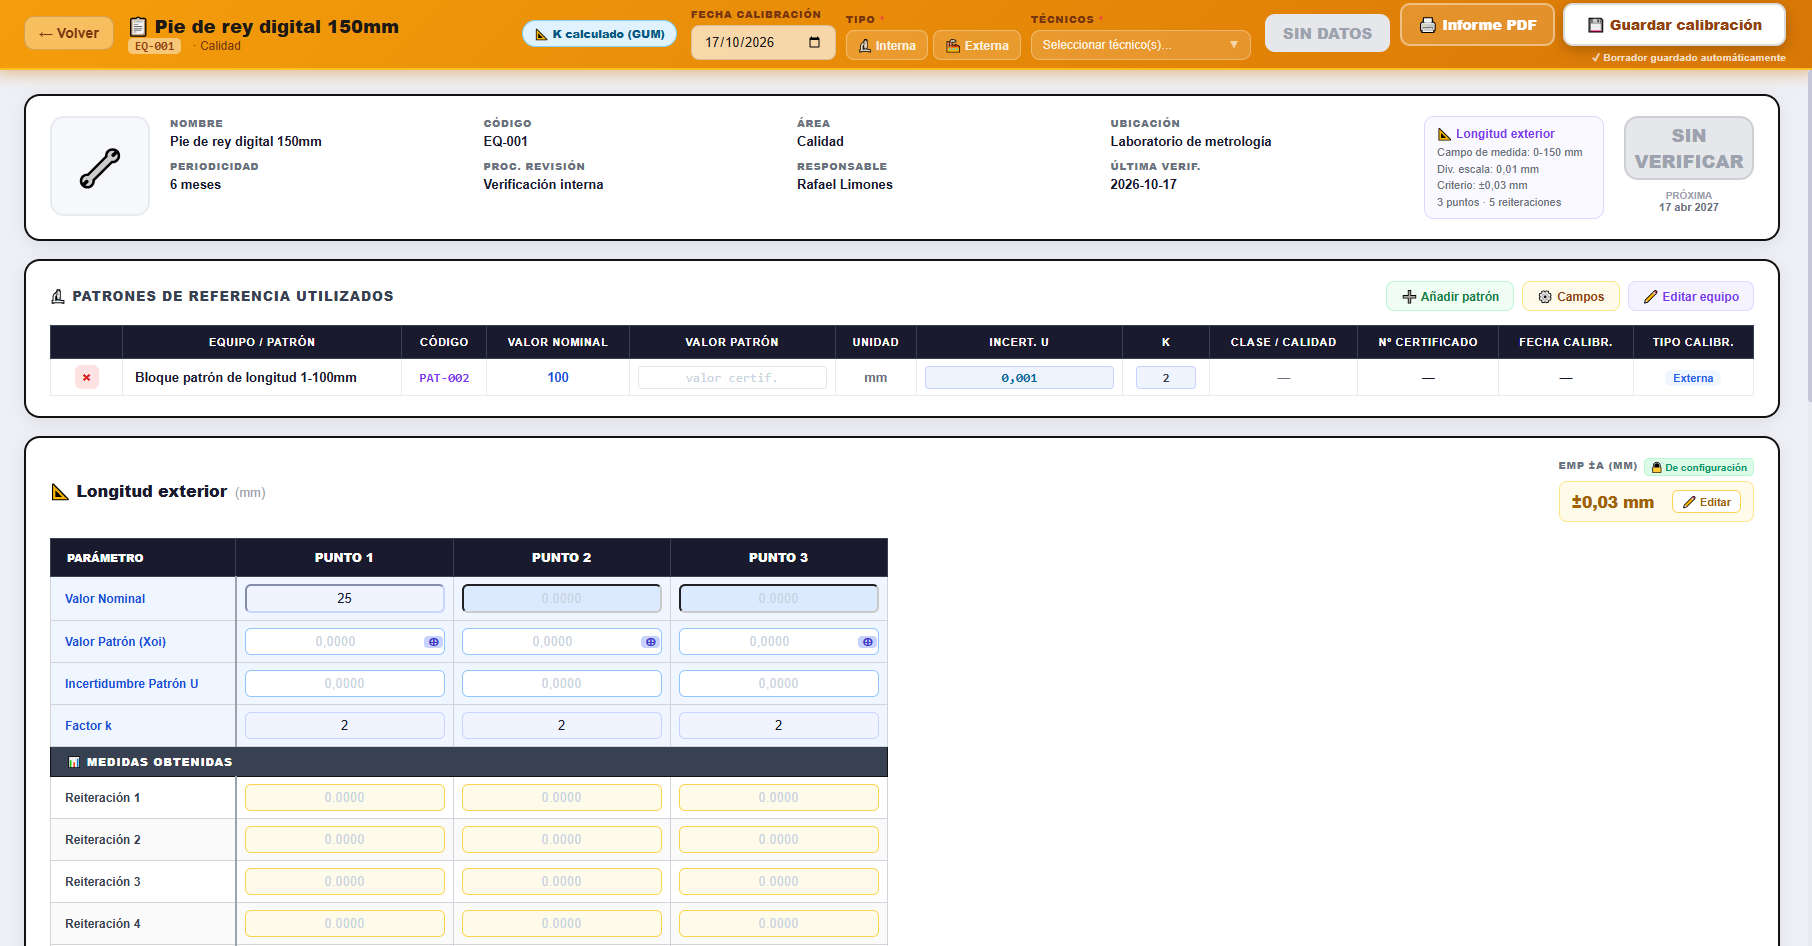Click Reiteración 2 field for Punto 2
This screenshot has height=946, width=1812.
(x=562, y=840)
